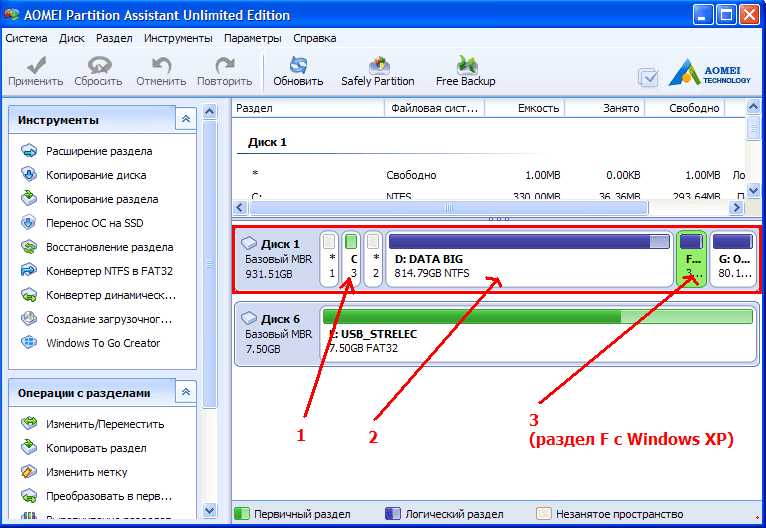
Task: Select unallocated block numbered 1
Action: [x=329, y=259]
